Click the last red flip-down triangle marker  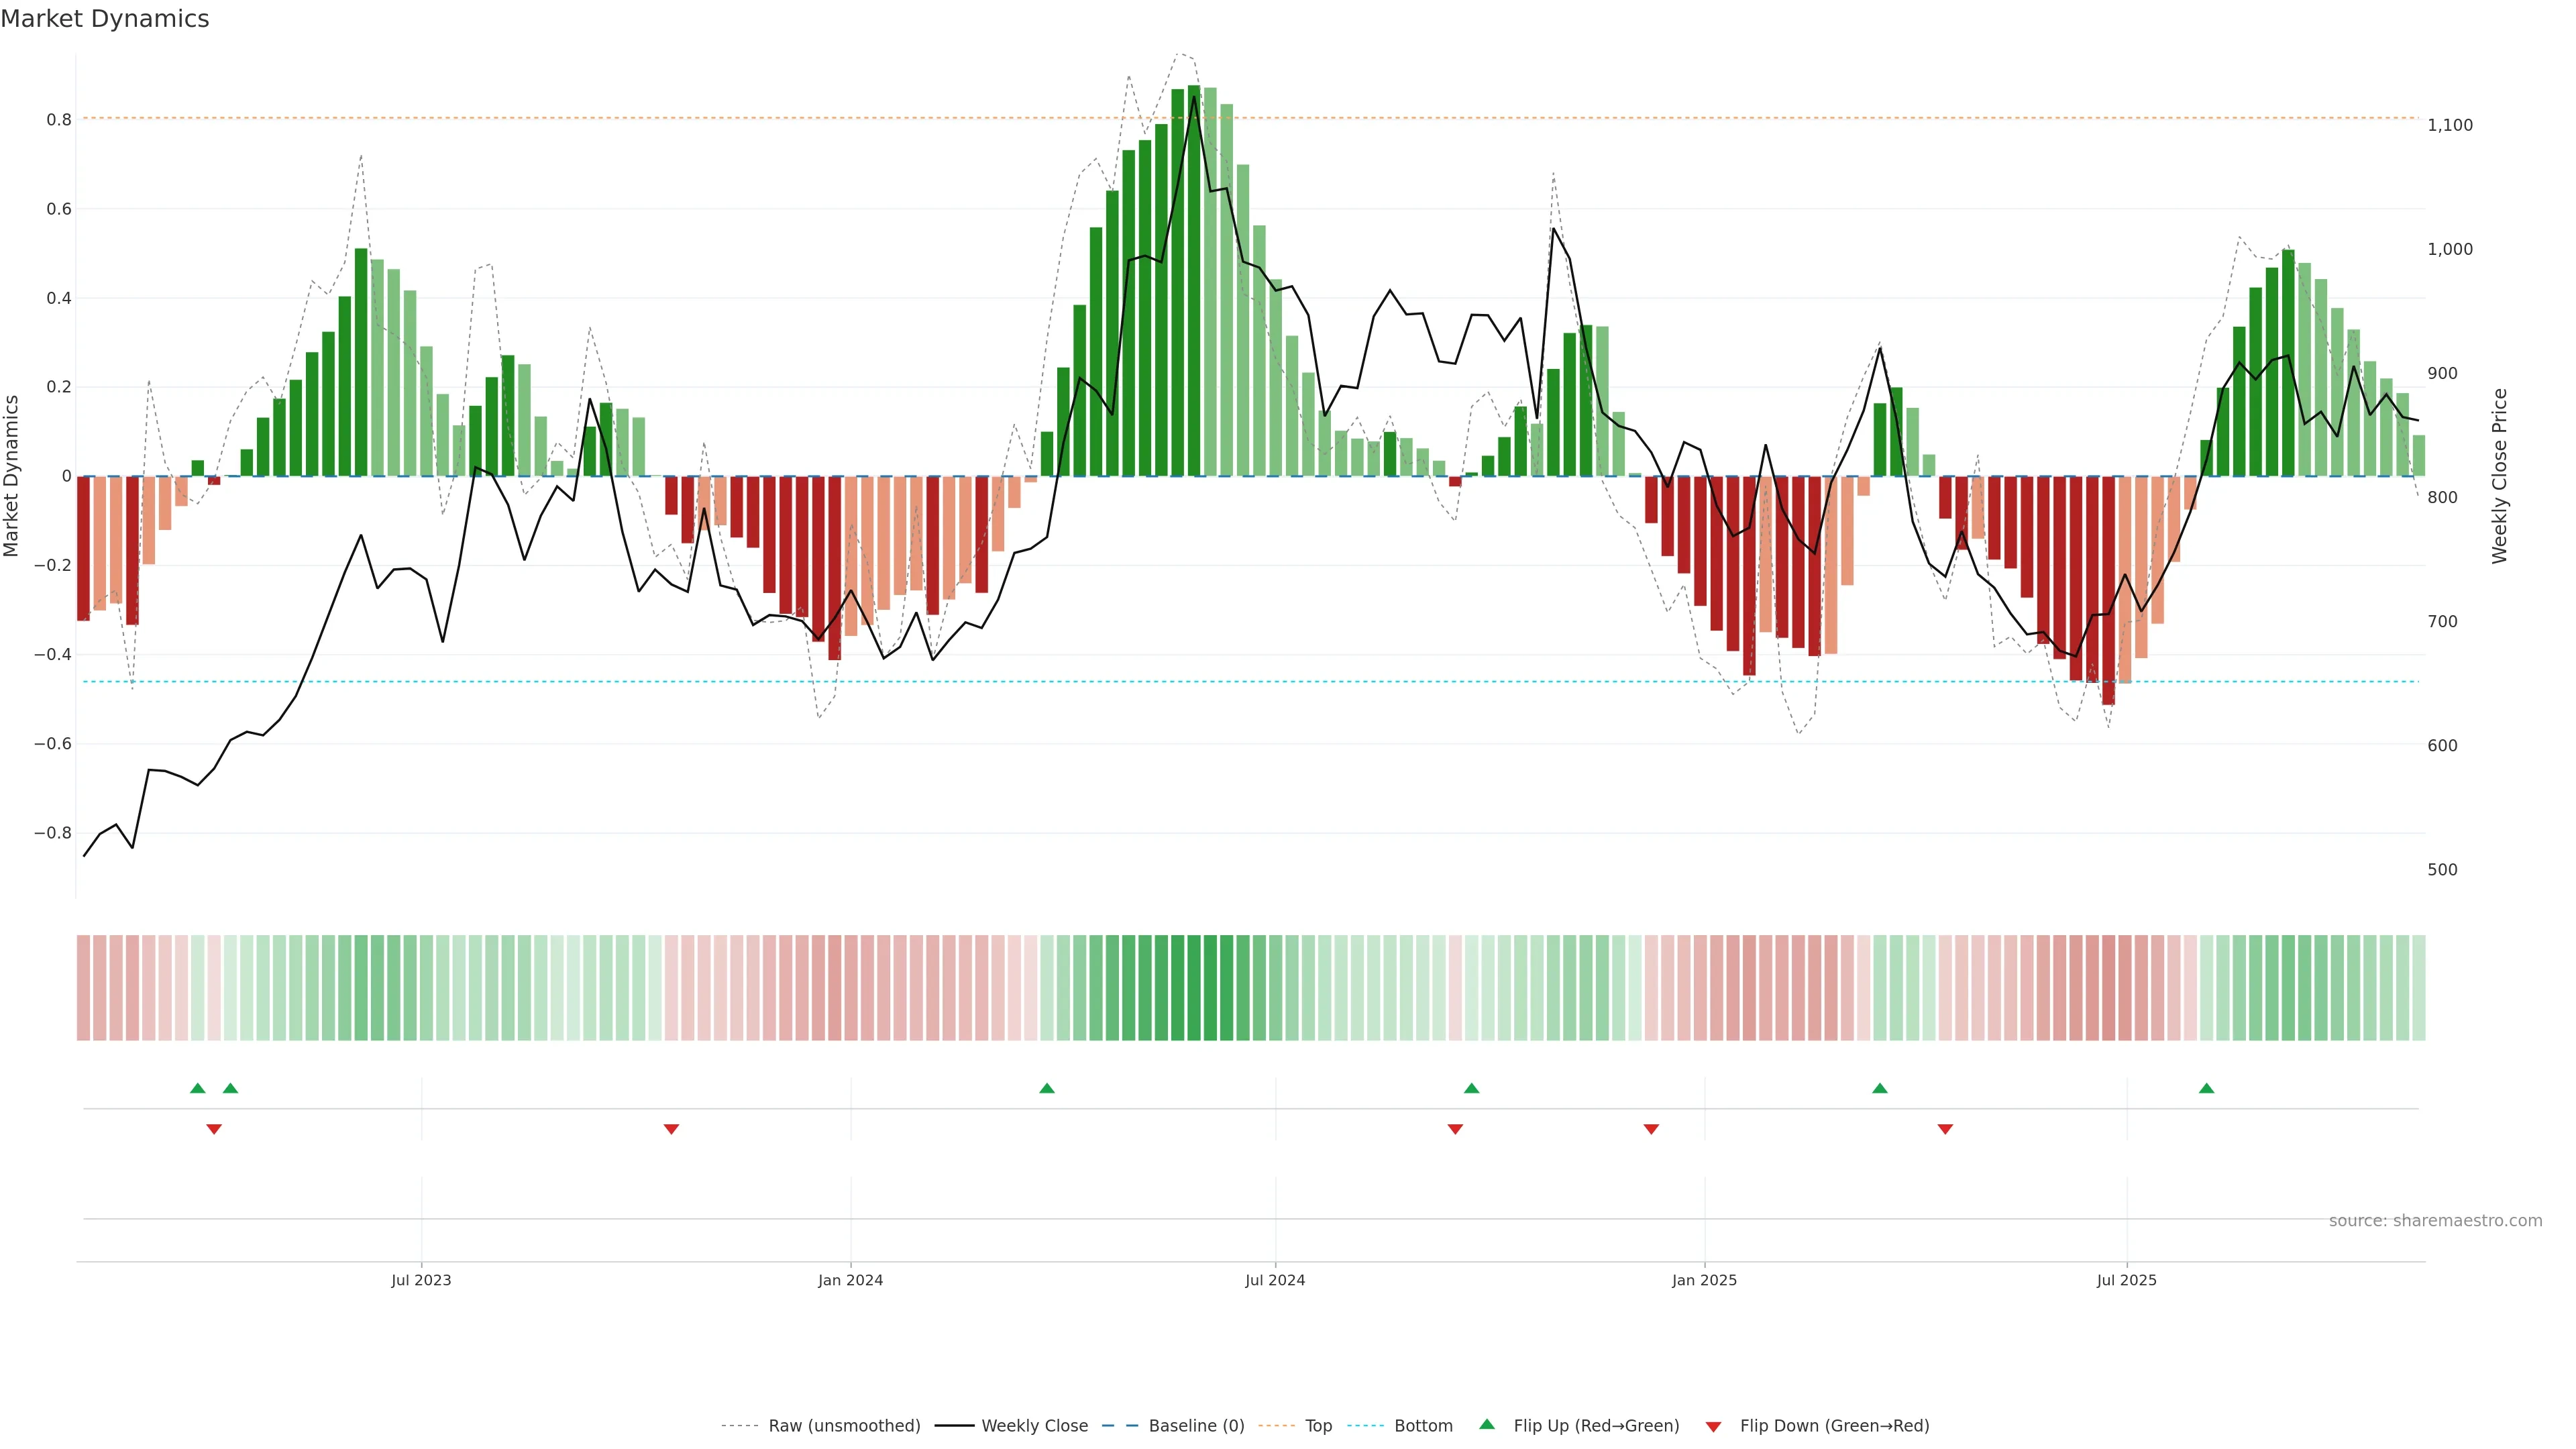[1945, 1129]
